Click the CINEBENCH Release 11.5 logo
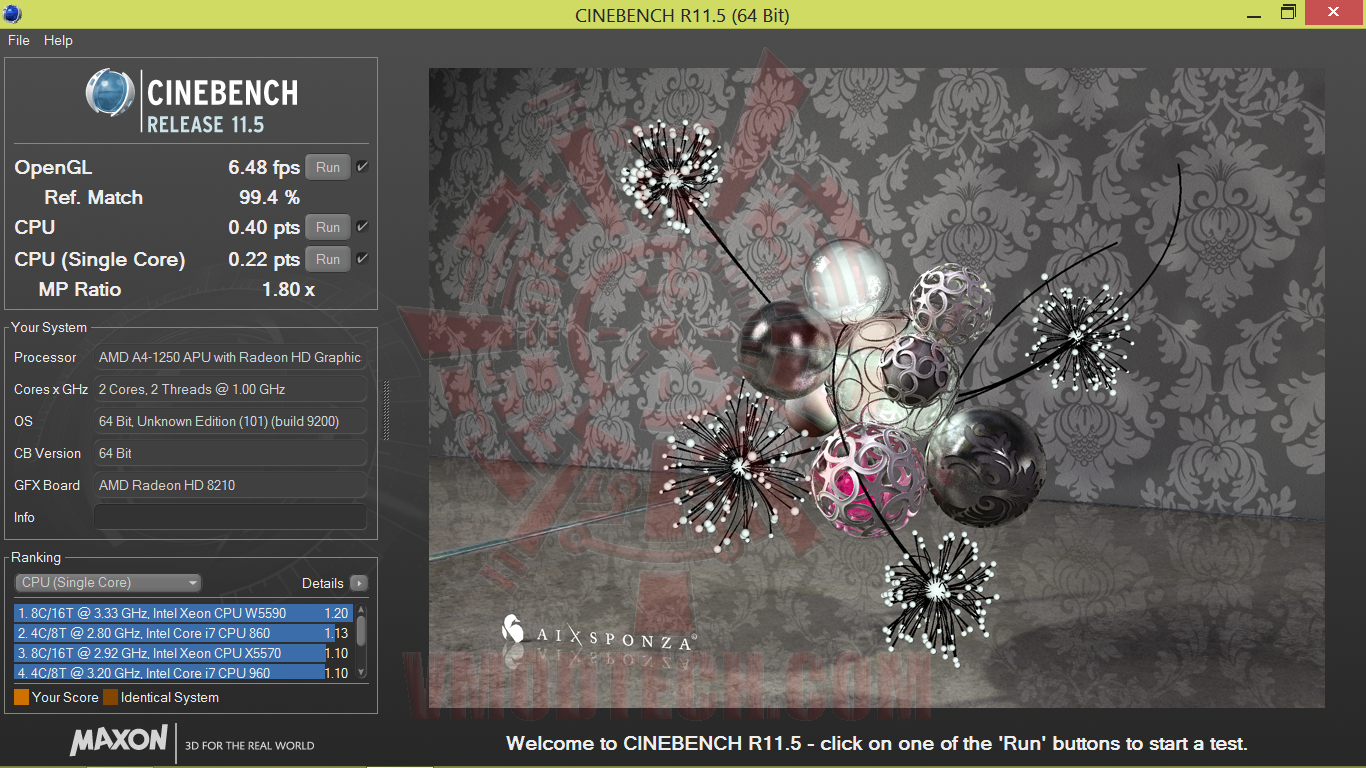Screen dimensions: 1366x768 click(192, 103)
